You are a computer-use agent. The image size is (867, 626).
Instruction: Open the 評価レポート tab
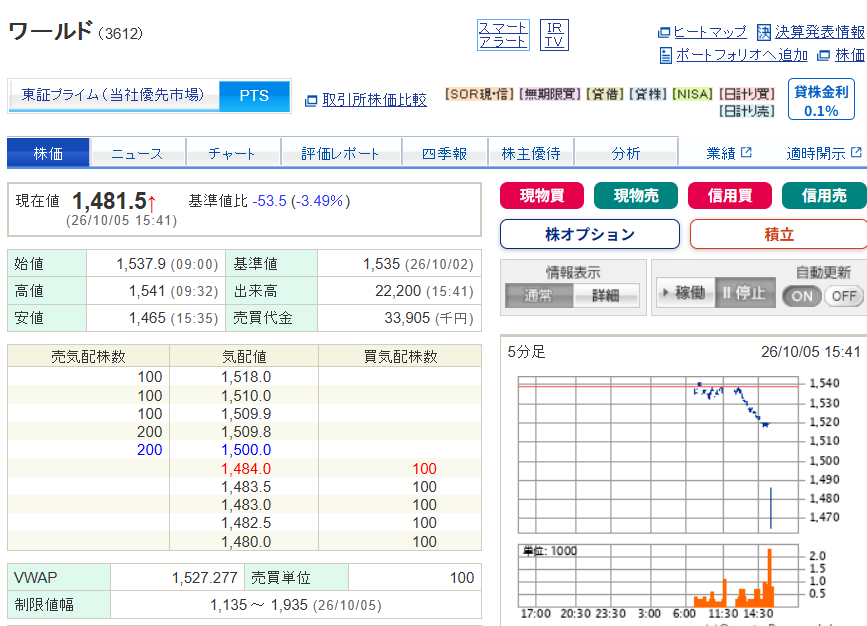click(x=341, y=153)
